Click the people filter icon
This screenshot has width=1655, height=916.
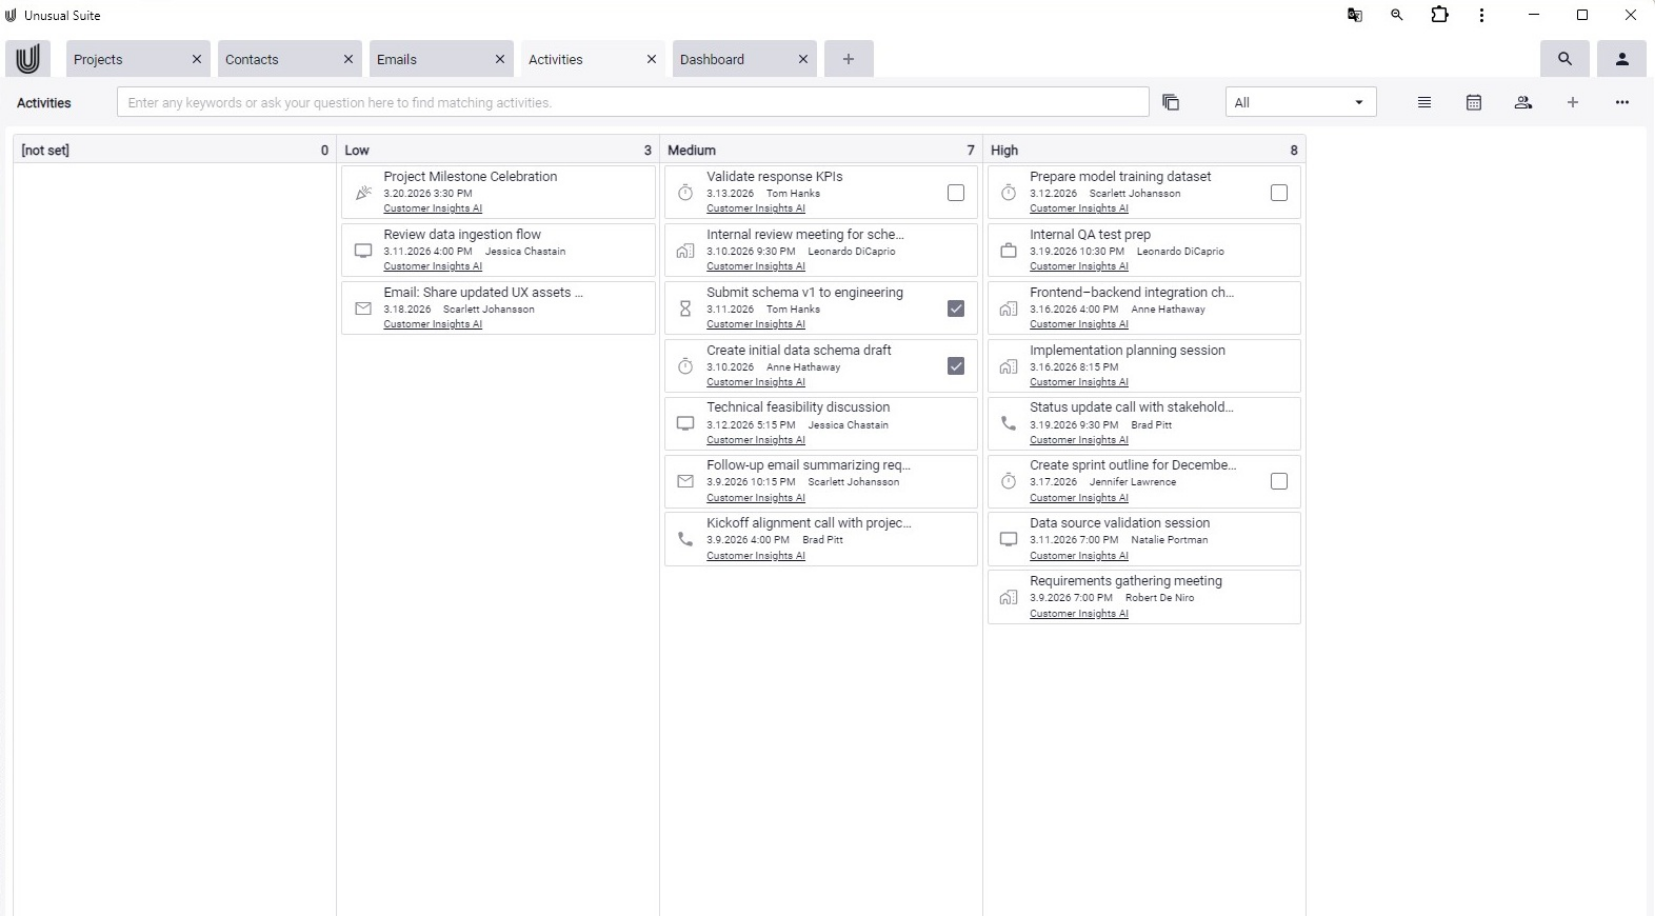pos(1523,102)
